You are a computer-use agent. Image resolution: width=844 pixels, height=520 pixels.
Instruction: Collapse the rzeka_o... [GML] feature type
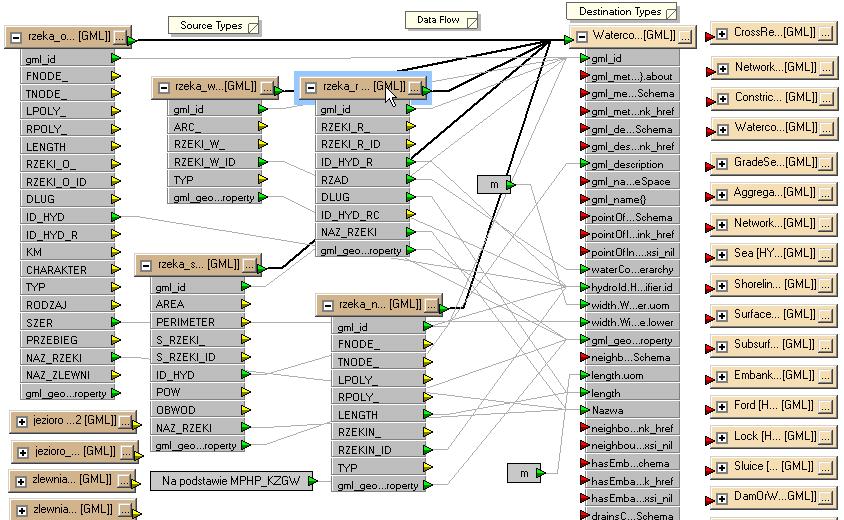click(16, 38)
